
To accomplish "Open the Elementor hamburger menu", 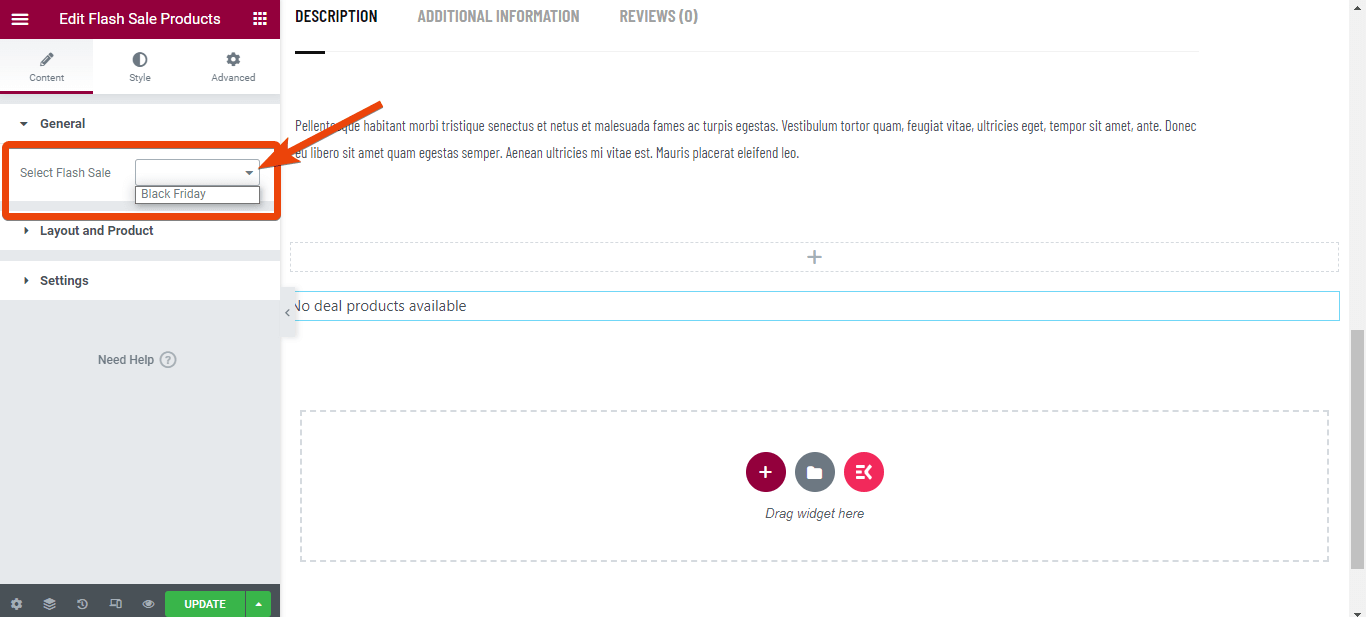I will [x=20, y=19].
